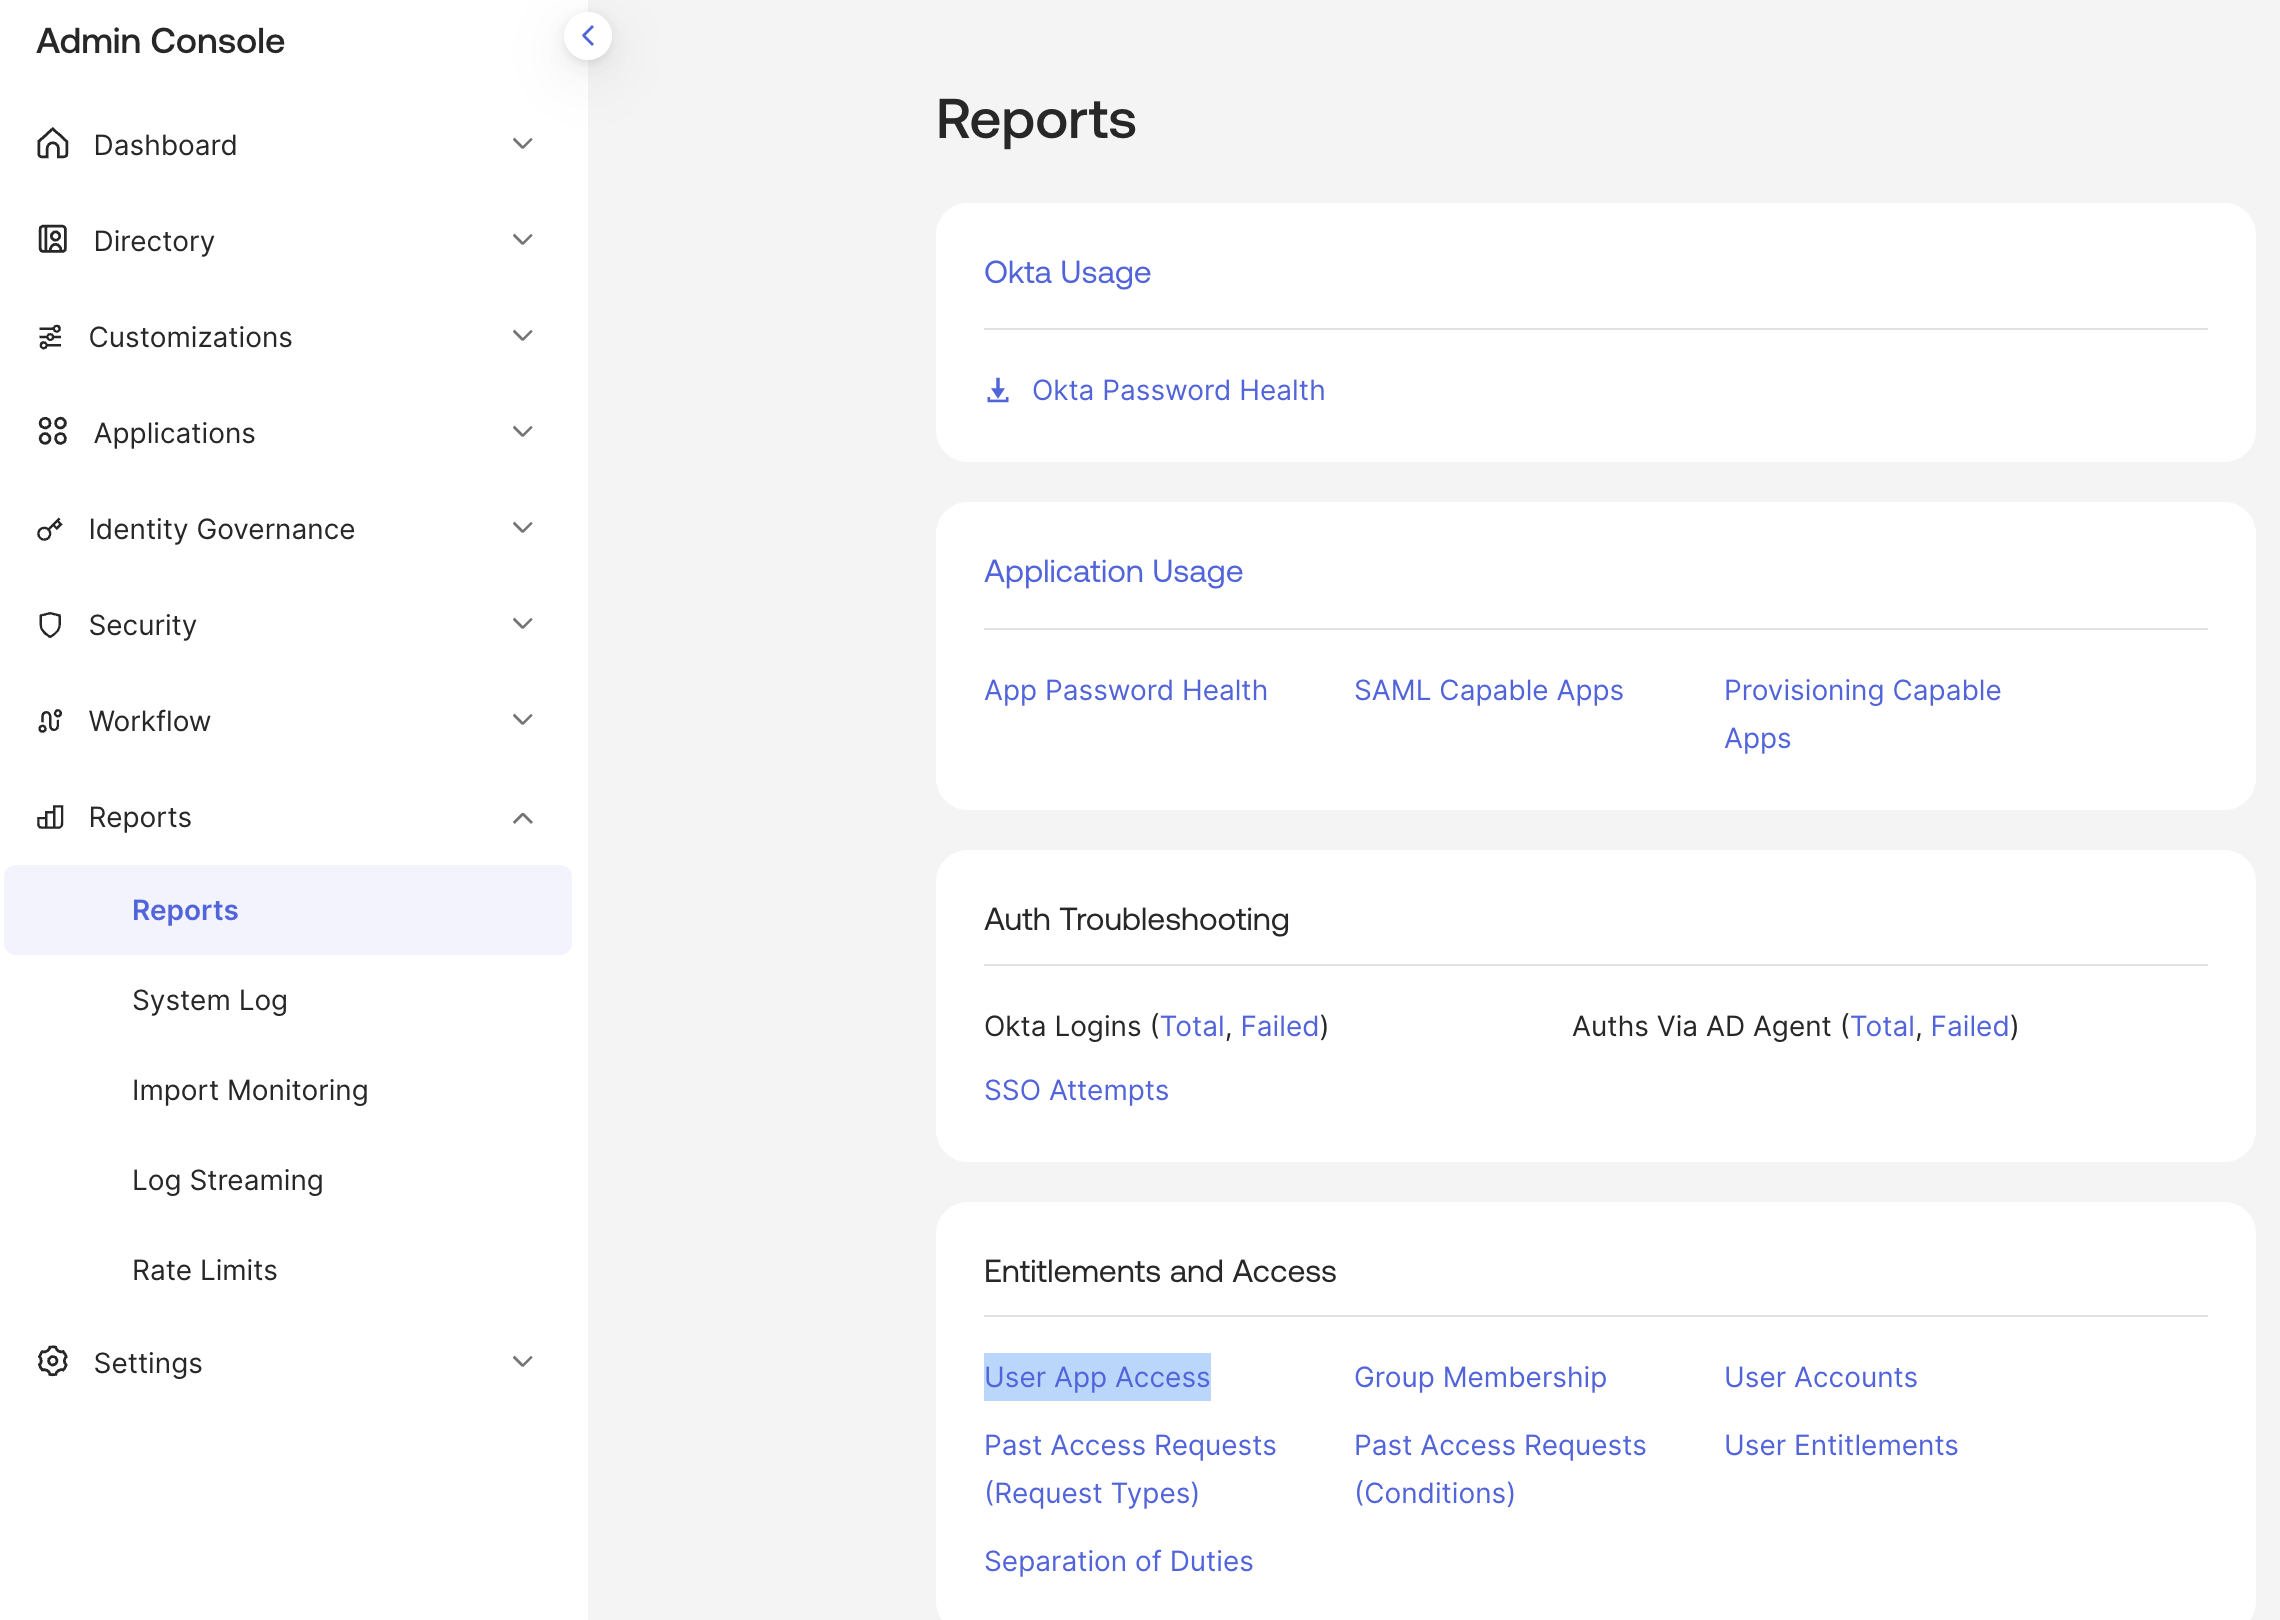Viewport: 2280px width, 1620px height.
Task: Open the Application Usage report link
Action: [1113, 571]
